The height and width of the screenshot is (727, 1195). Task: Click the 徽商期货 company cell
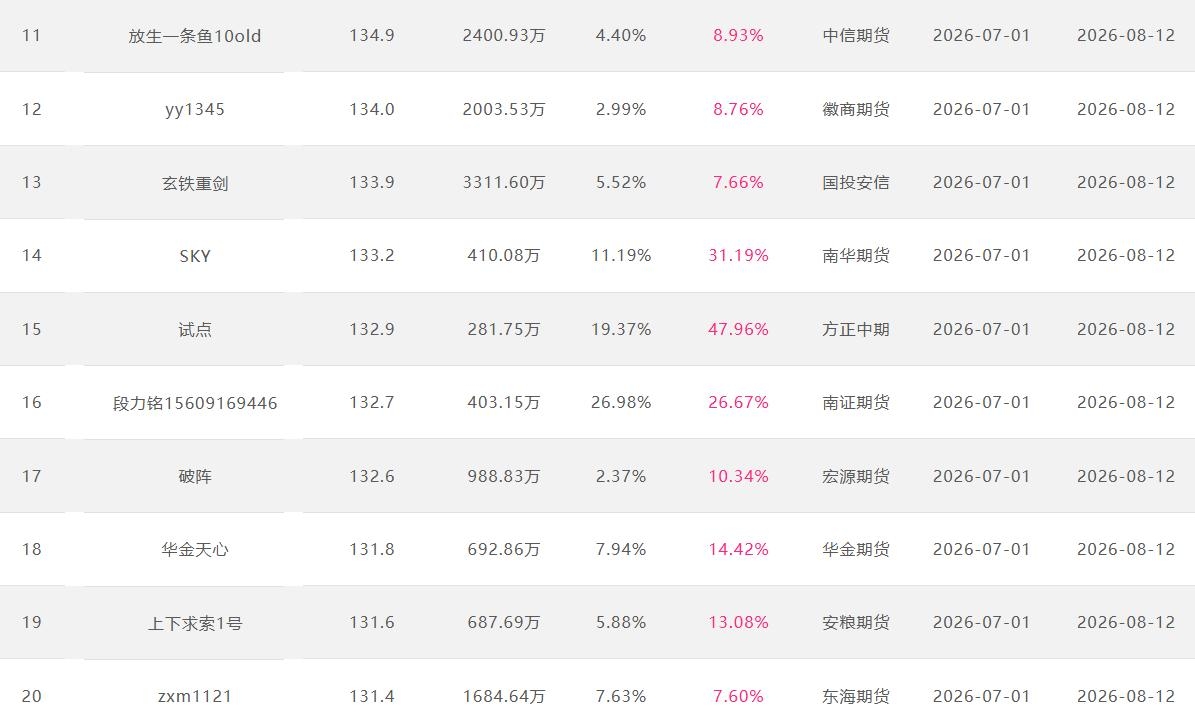tap(856, 109)
